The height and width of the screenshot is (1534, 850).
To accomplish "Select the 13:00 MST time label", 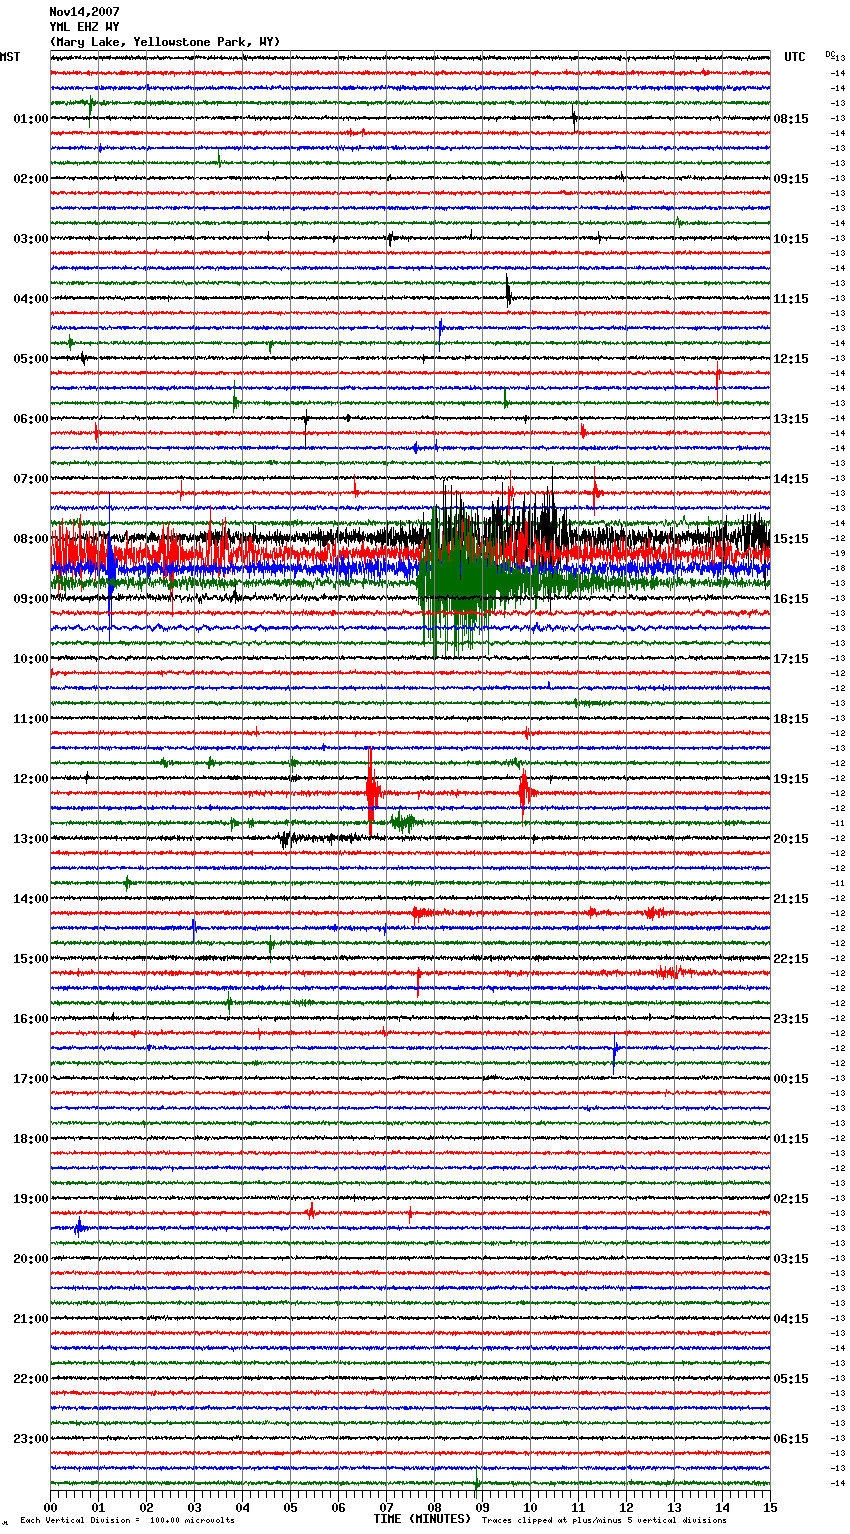I will coord(30,839).
